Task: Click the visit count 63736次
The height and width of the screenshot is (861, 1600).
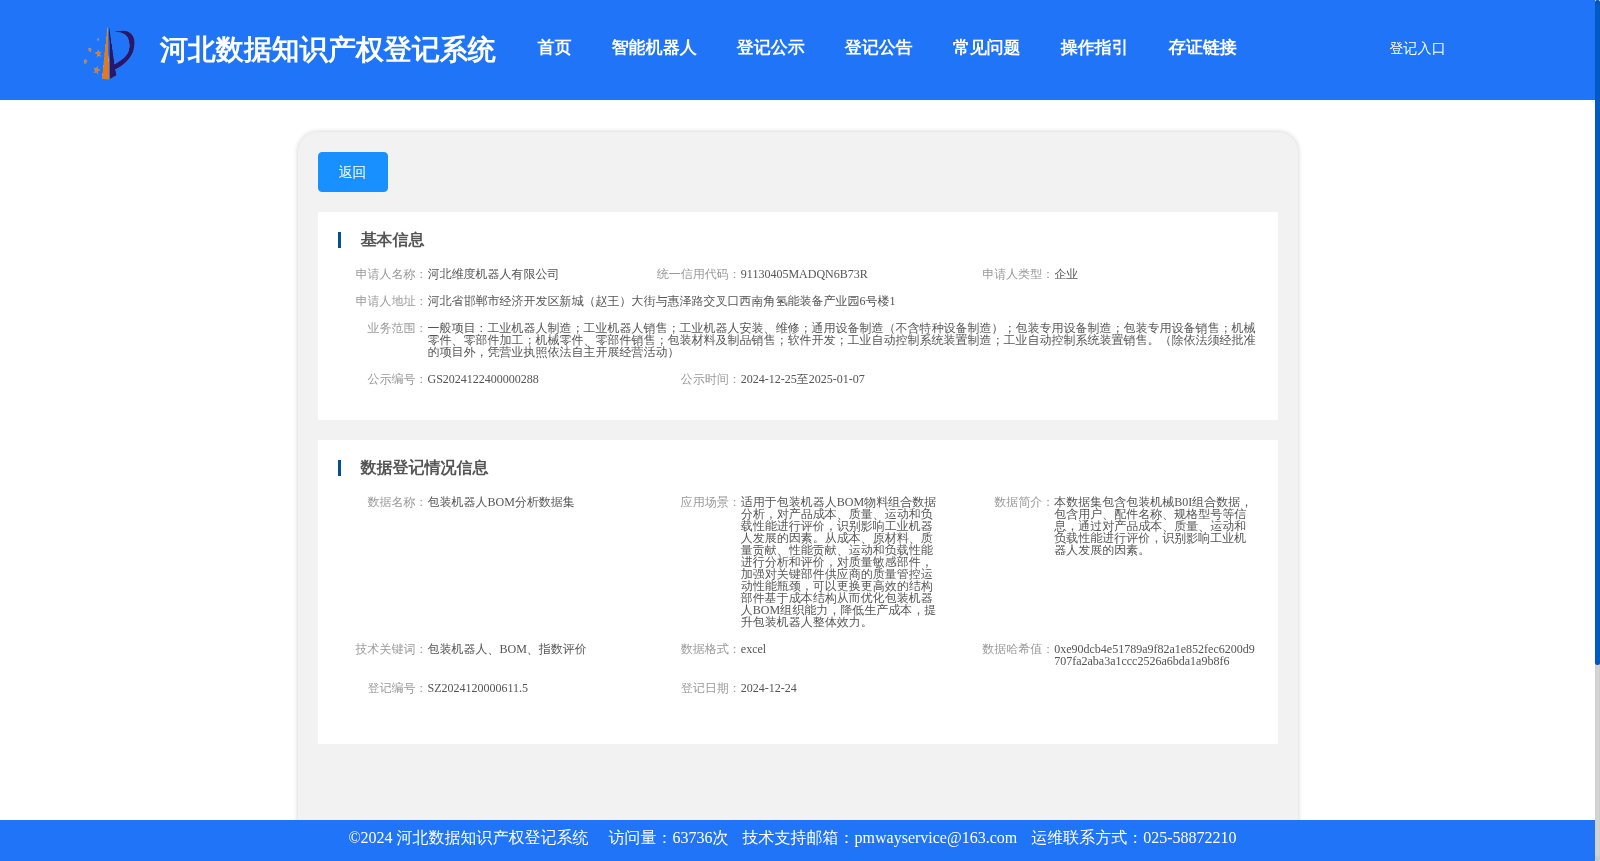Action: (700, 838)
